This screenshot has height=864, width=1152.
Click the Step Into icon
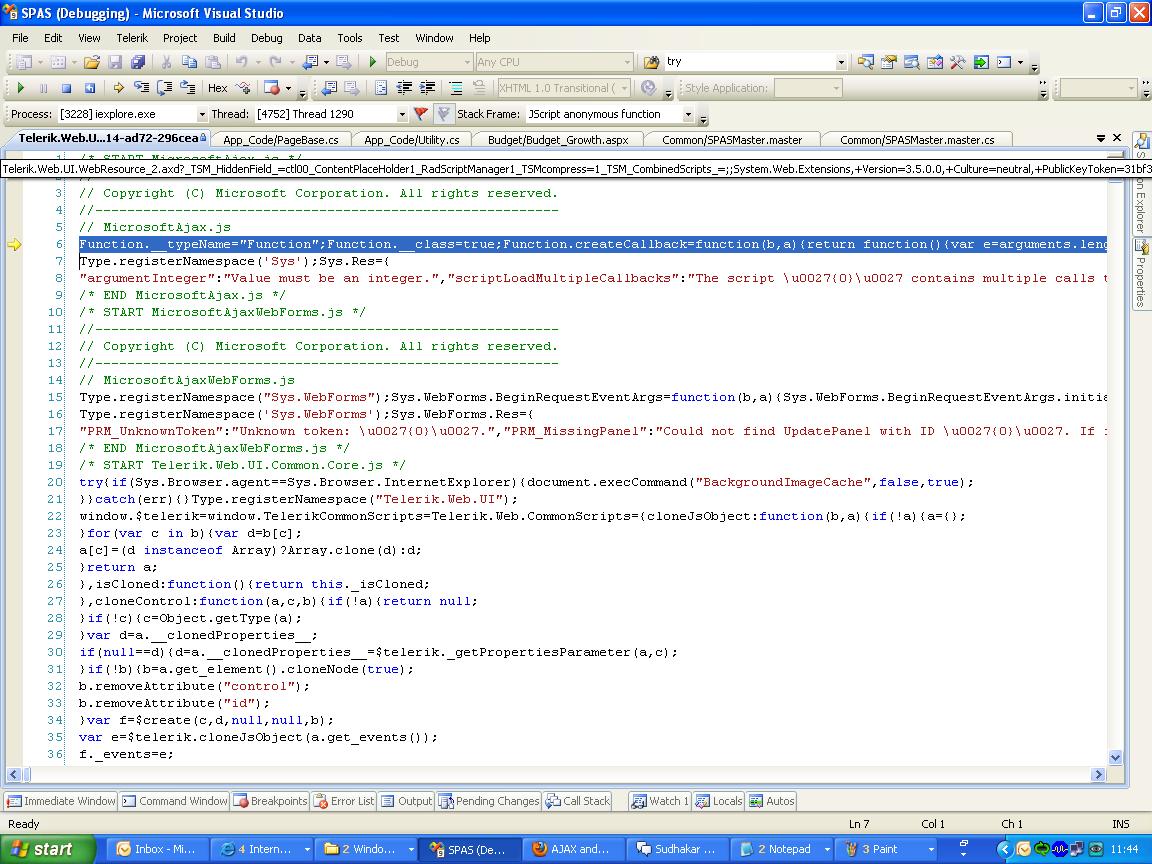tap(142, 88)
